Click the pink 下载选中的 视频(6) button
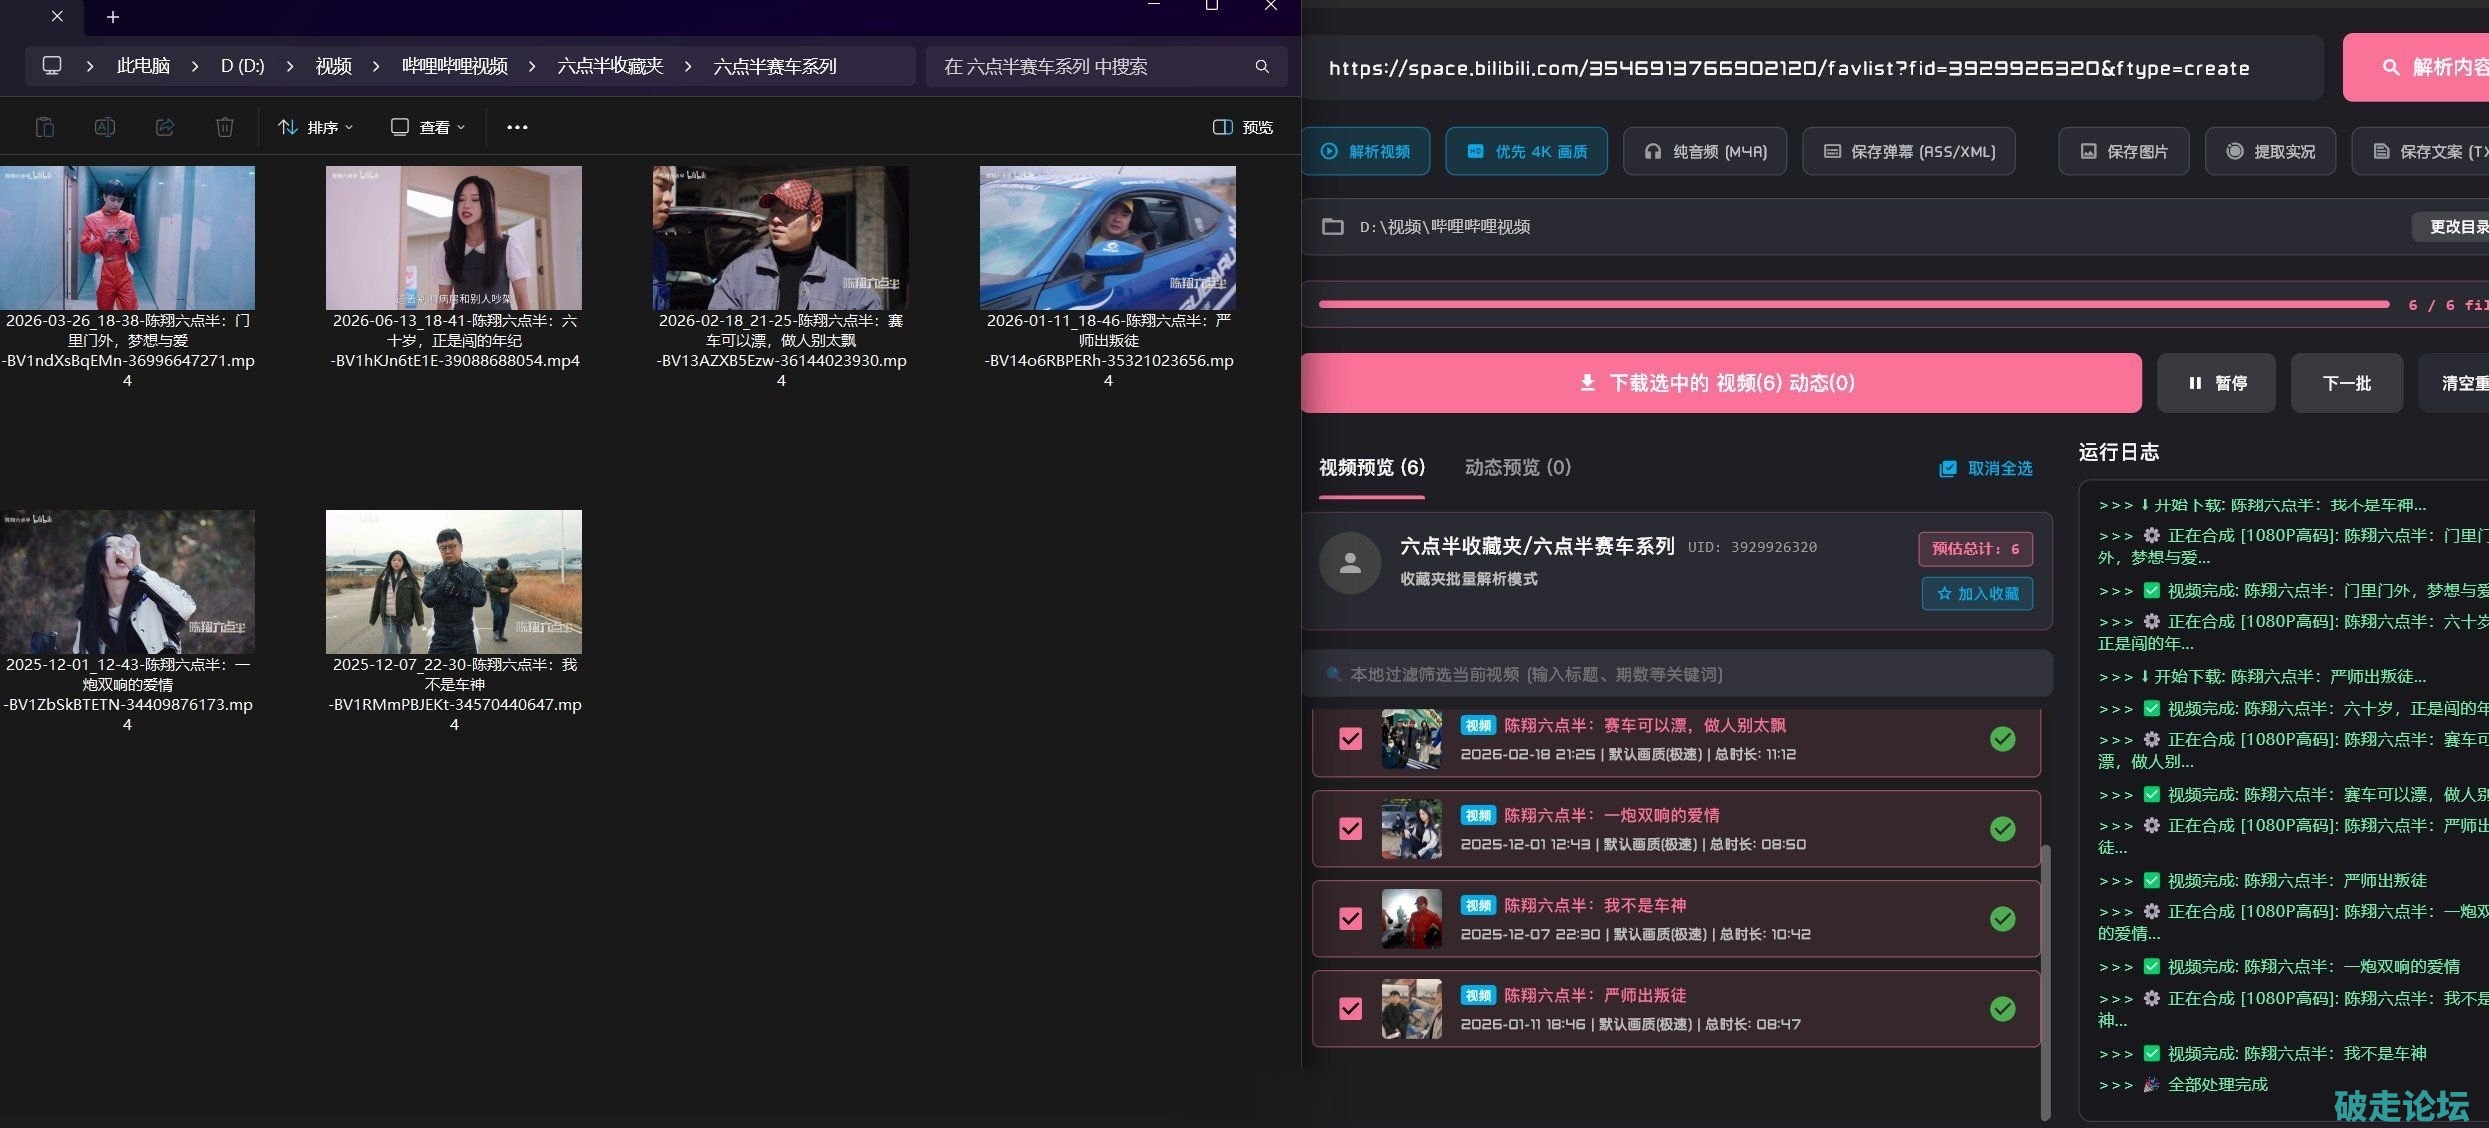The image size is (2489, 1128). coord(1721,383)
